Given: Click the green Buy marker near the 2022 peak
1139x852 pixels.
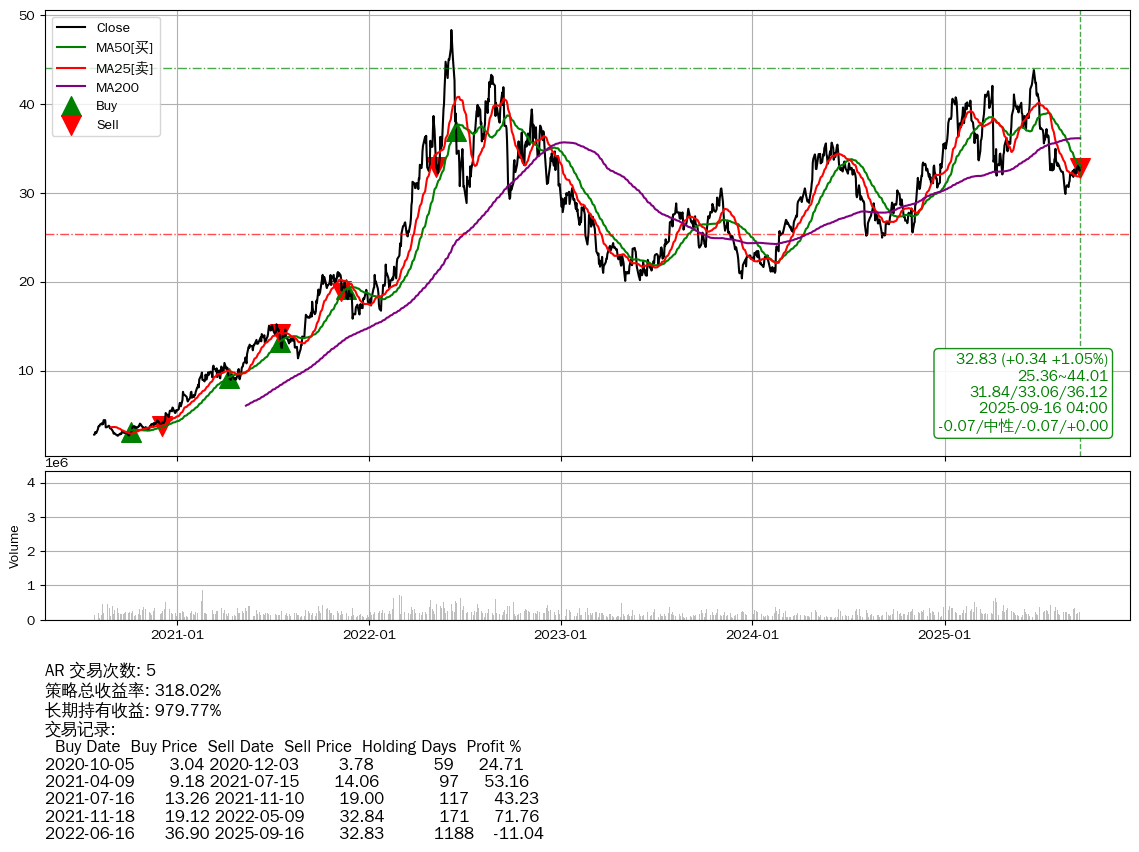Looking at the screenshot, I should click(456, 132).
